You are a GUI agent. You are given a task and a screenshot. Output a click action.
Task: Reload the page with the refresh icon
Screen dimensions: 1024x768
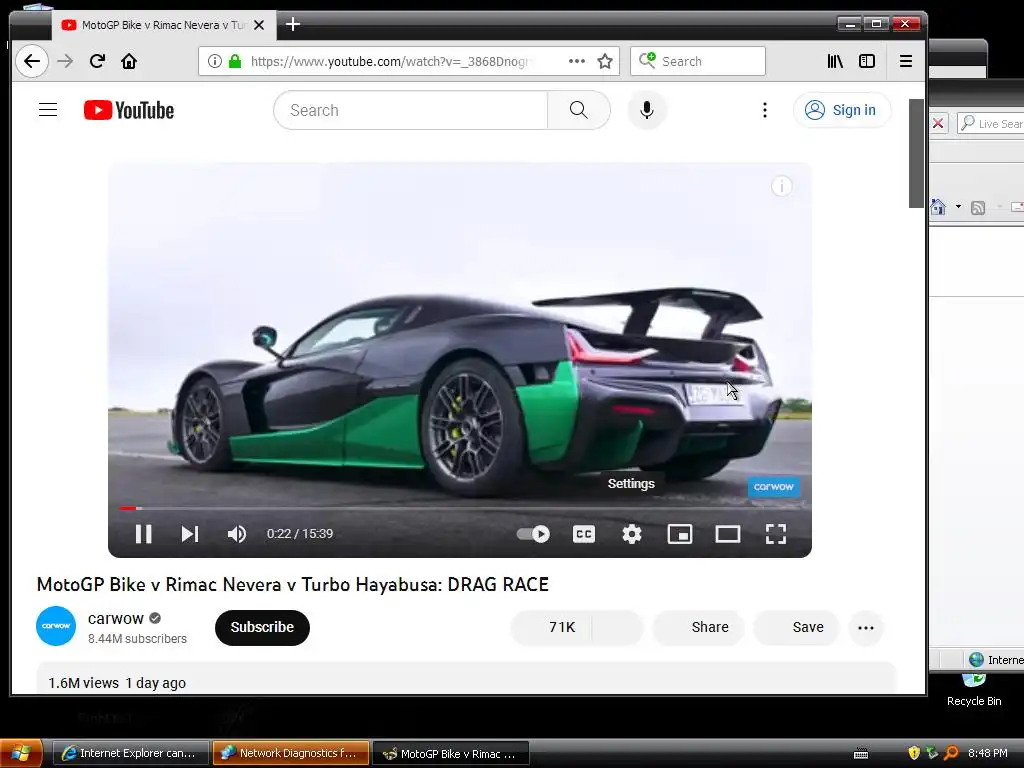tap(97, 61)
